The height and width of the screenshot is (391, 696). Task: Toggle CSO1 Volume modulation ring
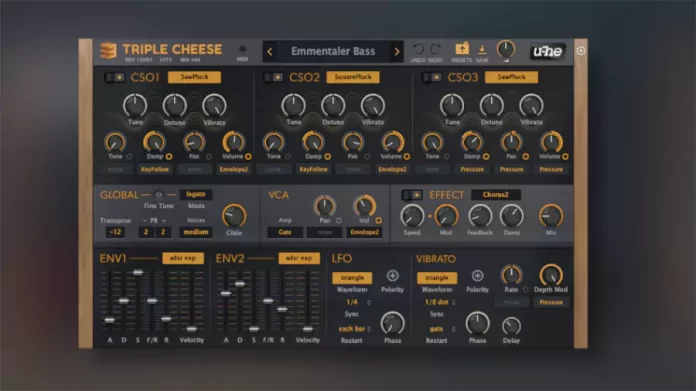(248, 157)
